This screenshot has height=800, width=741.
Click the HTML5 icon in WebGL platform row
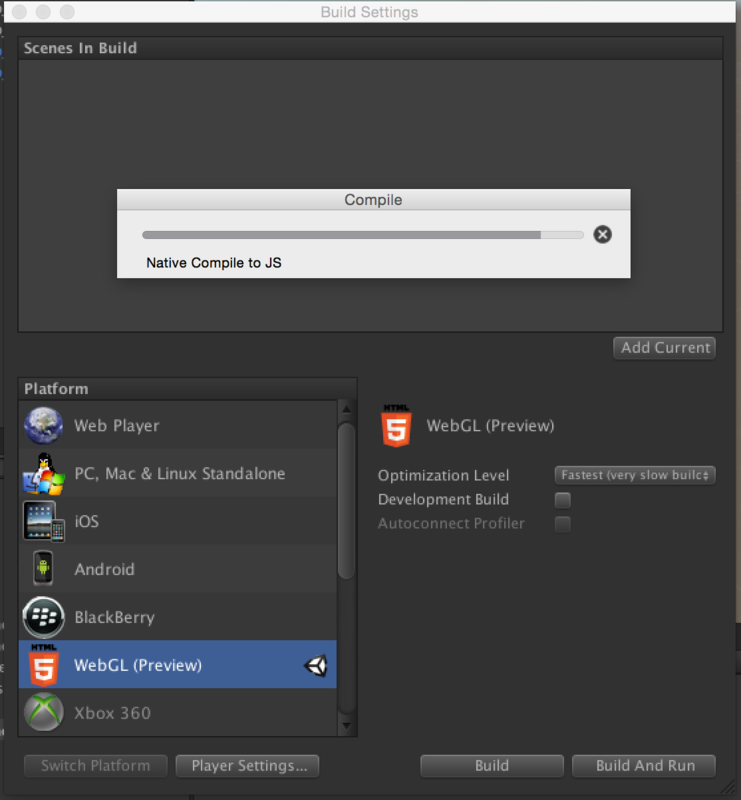(43, 665)
